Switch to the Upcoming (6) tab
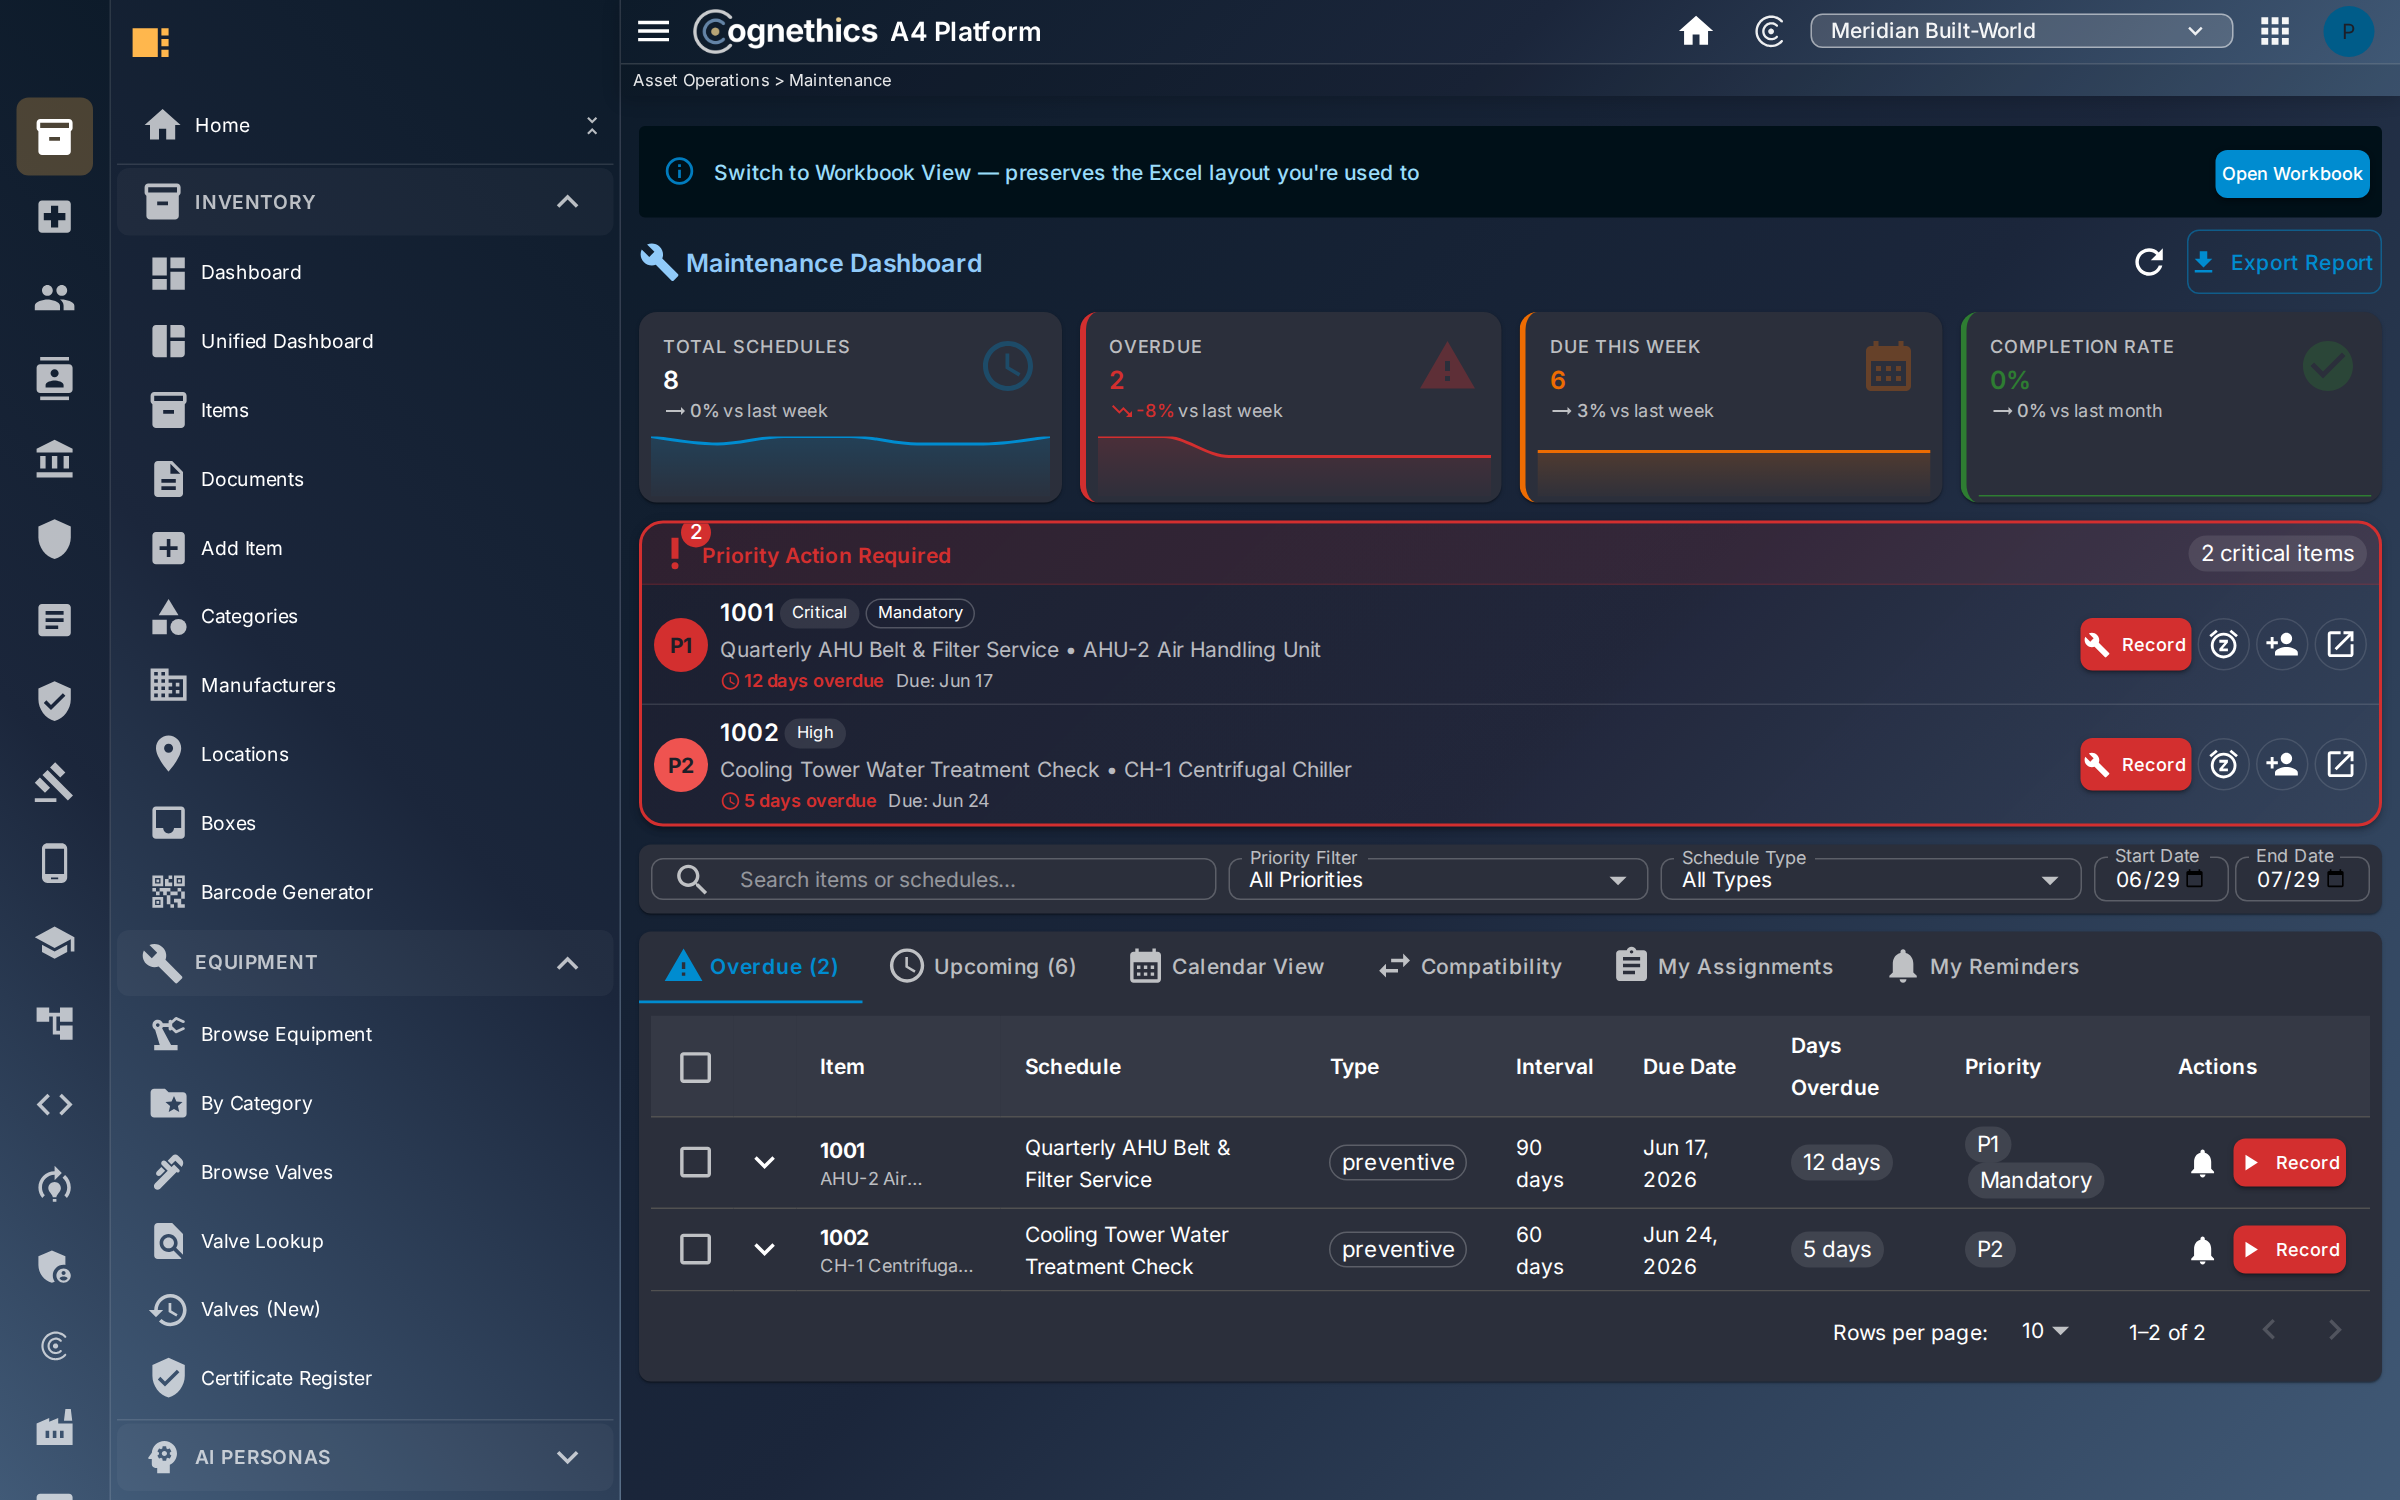The height and width of the screenshot is (1500, 2400). pos(983,966)
